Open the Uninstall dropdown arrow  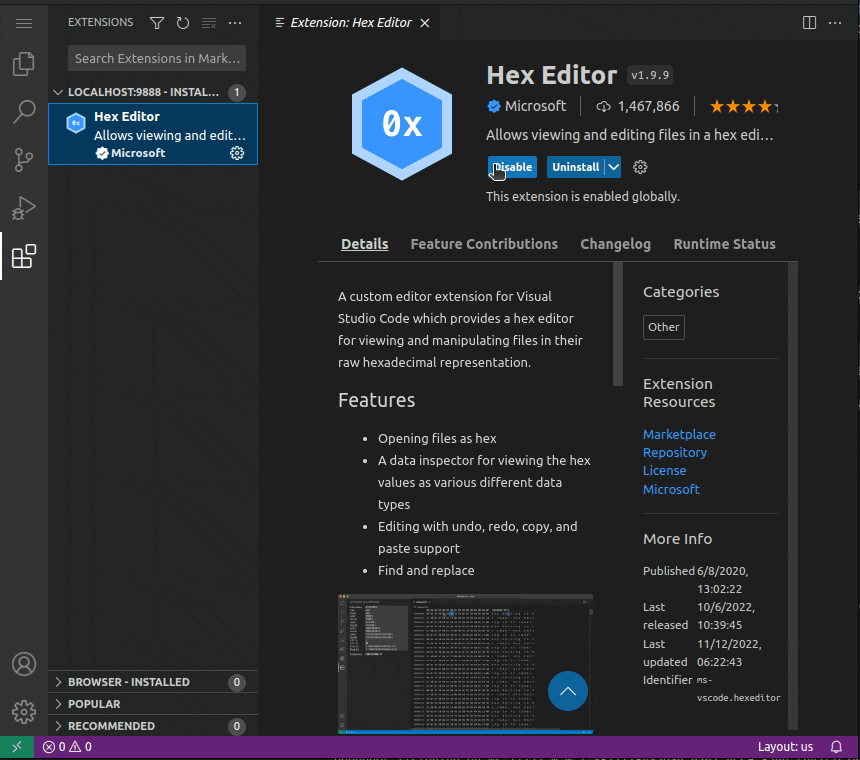pos(613,167)
